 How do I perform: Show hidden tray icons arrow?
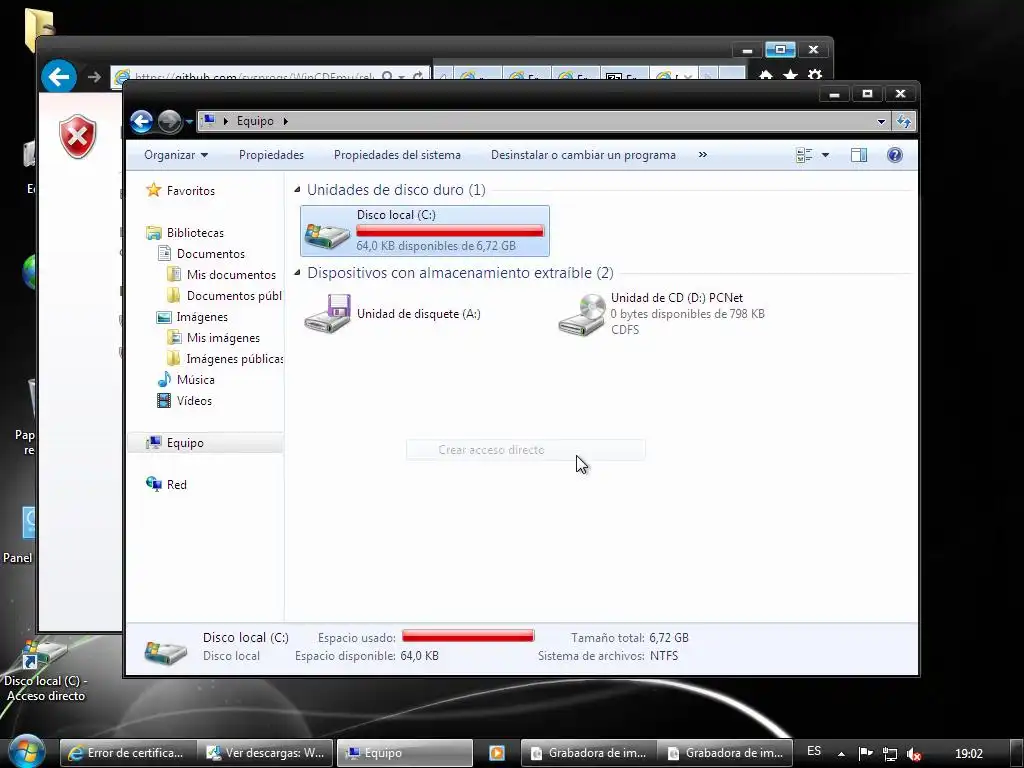click(x=841, y=754)
